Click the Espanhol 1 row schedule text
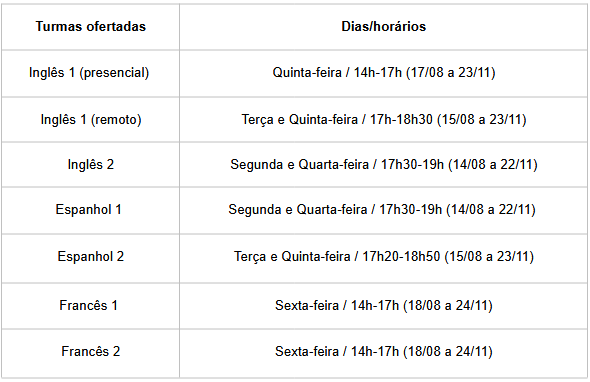The image size is (590, 382). tap(382, 209)
